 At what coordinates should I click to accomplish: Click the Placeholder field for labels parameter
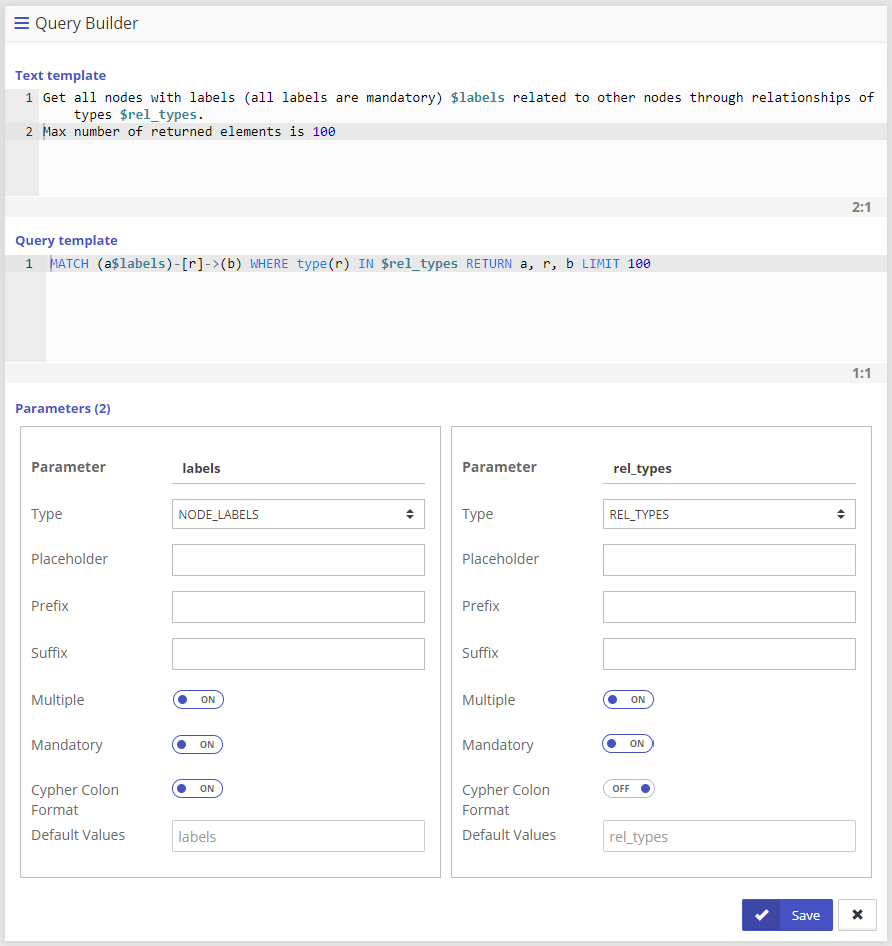click(298, 560)
